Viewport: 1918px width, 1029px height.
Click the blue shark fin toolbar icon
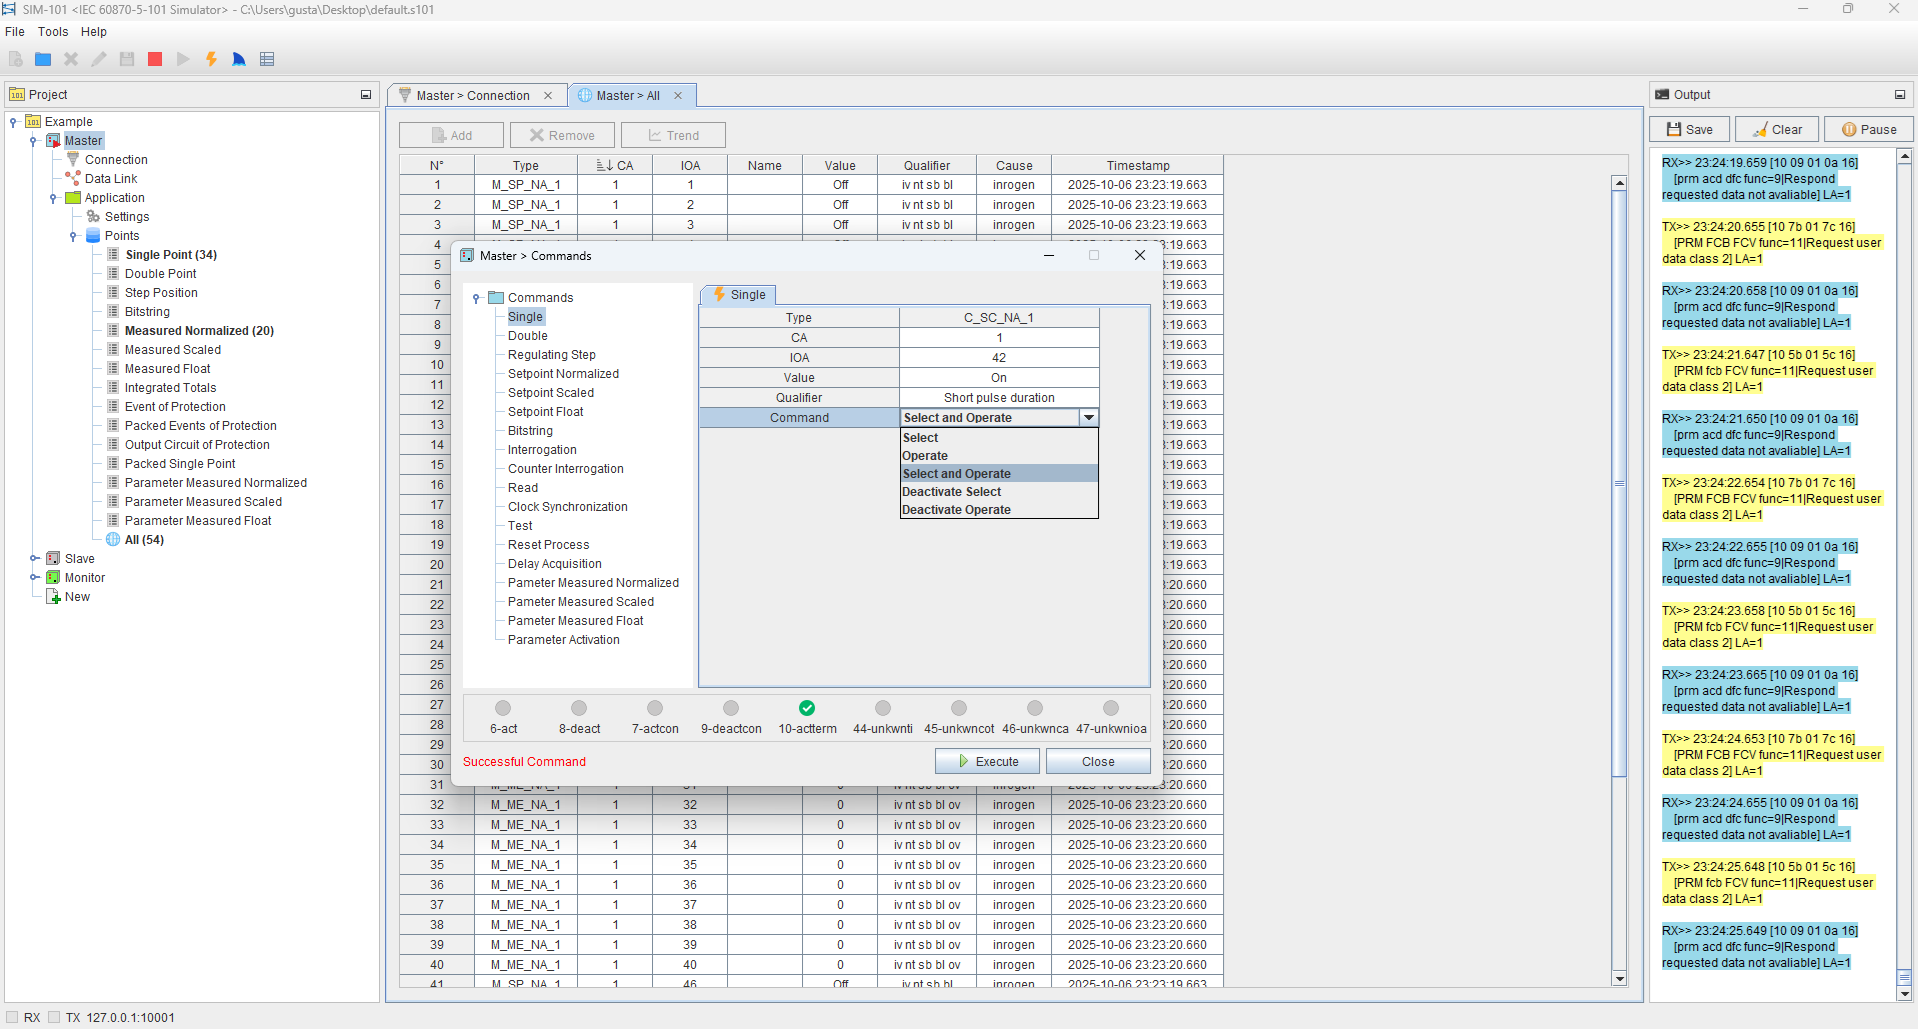(x=239, y=59)
